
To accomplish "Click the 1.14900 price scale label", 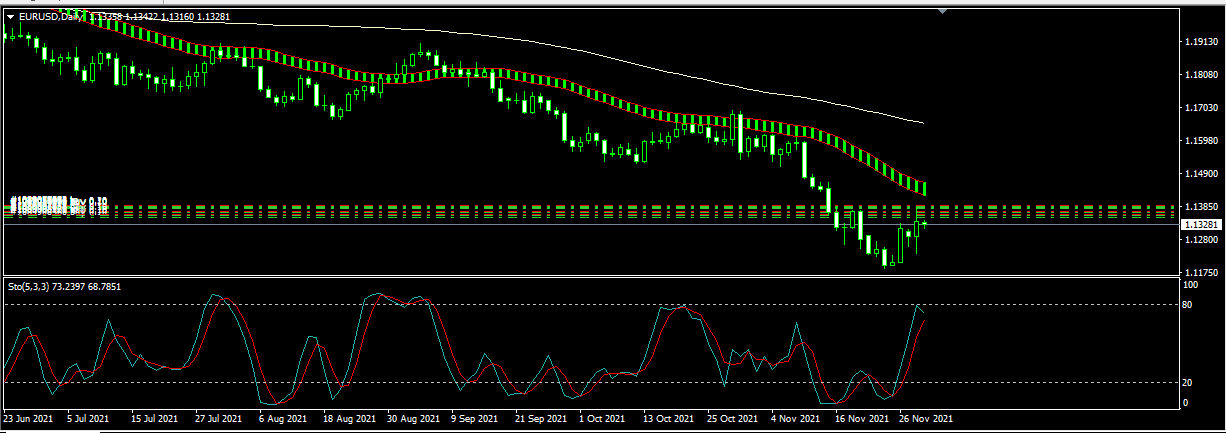I will pos(1199,174).
